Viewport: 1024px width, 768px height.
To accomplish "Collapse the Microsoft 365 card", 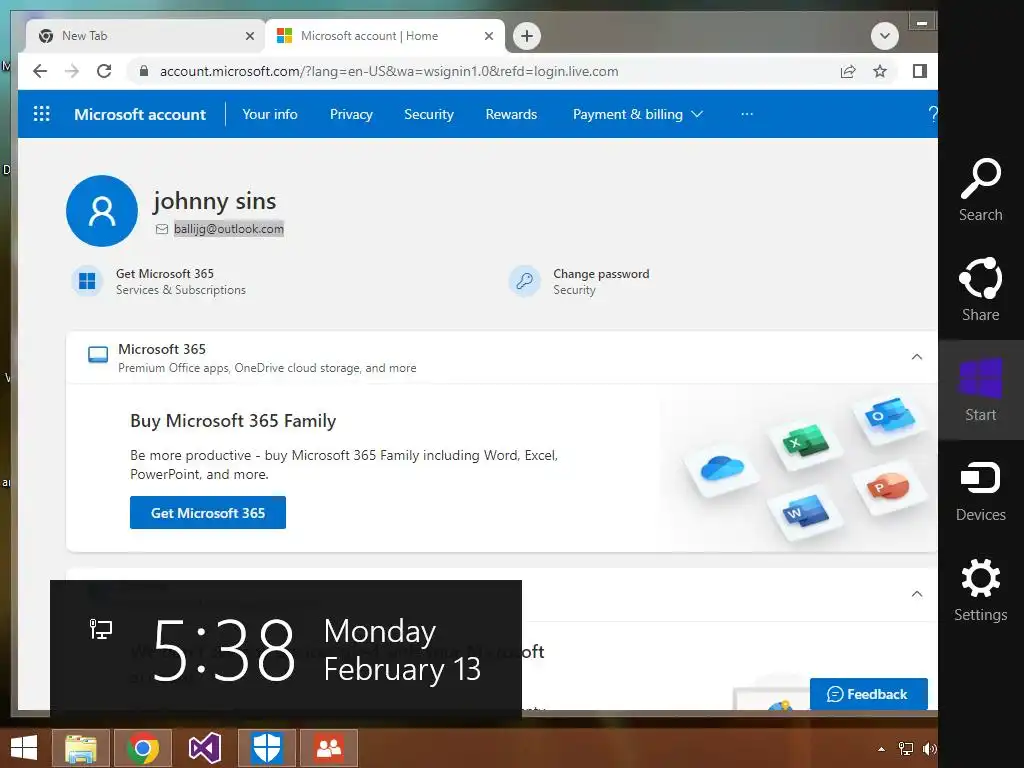I will coord(917,357).
